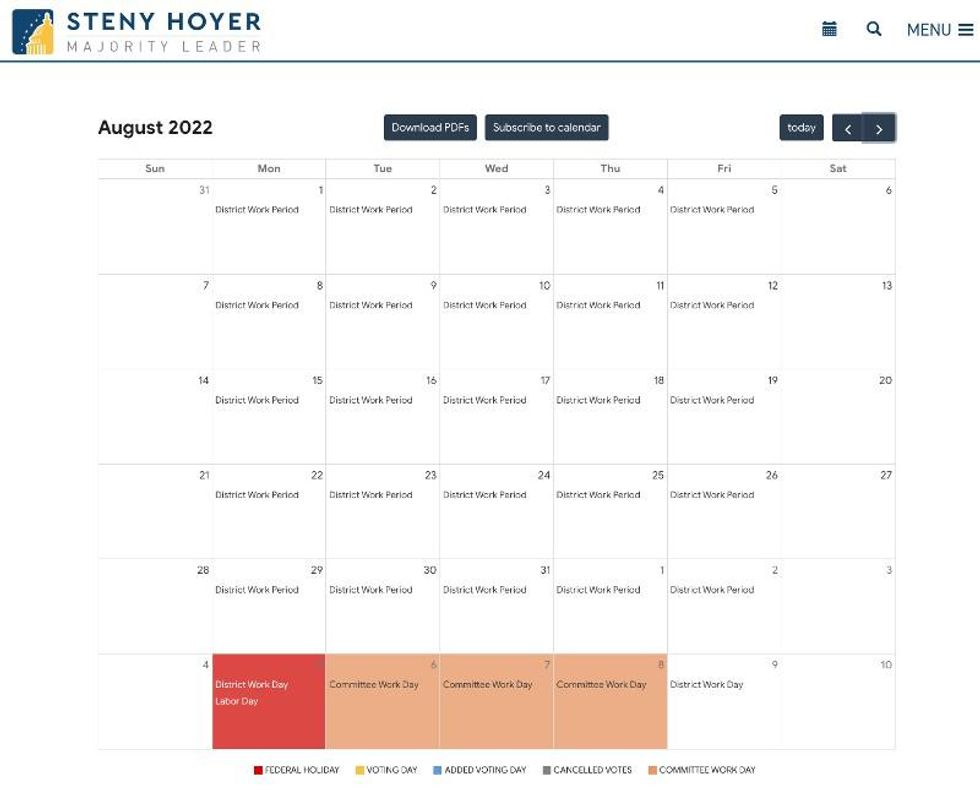Click the Federal Holiday red swatch

tap(258, 770)
